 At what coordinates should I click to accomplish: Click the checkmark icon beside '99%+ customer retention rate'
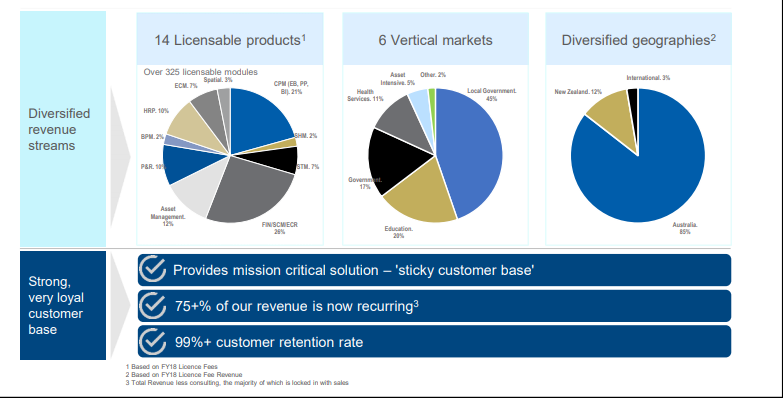(x=152, y=342)
